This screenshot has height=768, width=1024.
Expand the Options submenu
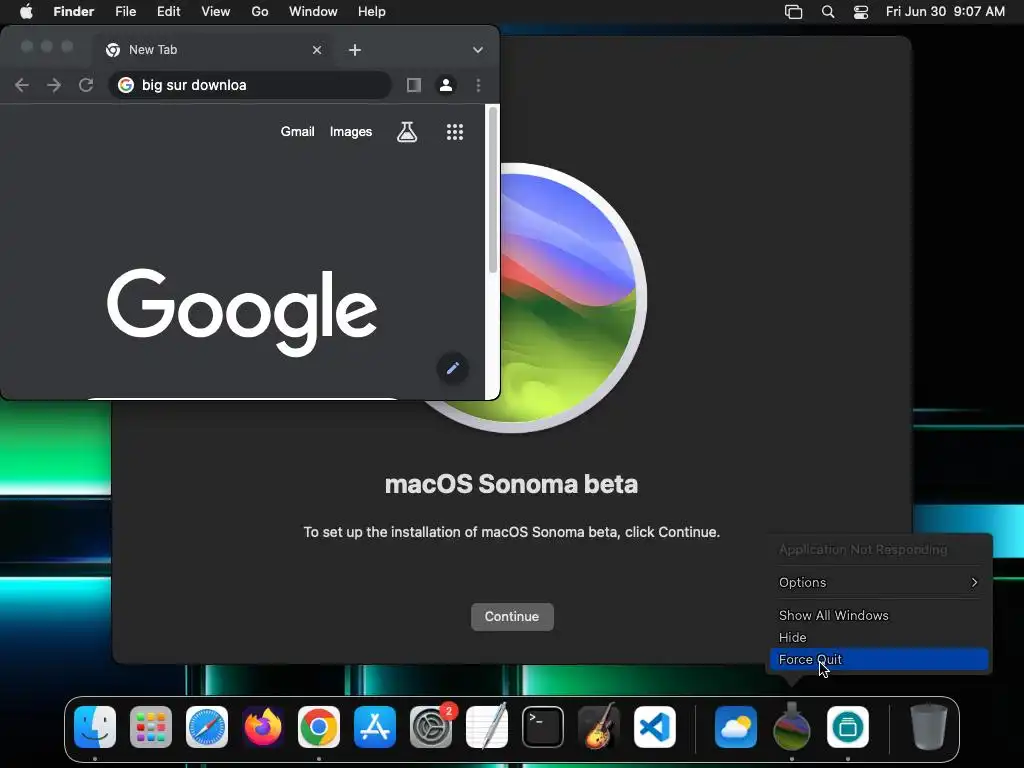coord(879,583)
